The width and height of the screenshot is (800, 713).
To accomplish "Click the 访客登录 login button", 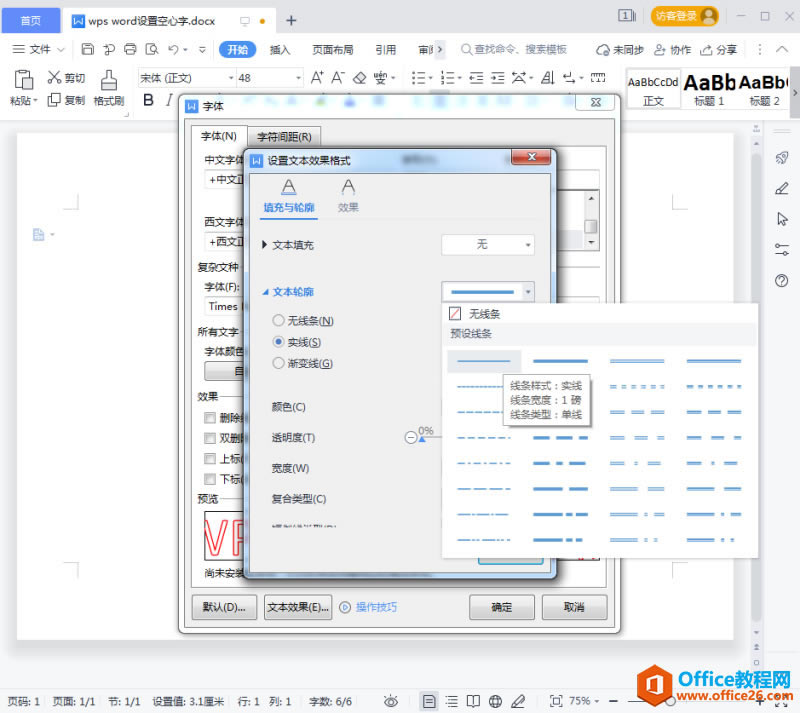I will click(685, 16).
